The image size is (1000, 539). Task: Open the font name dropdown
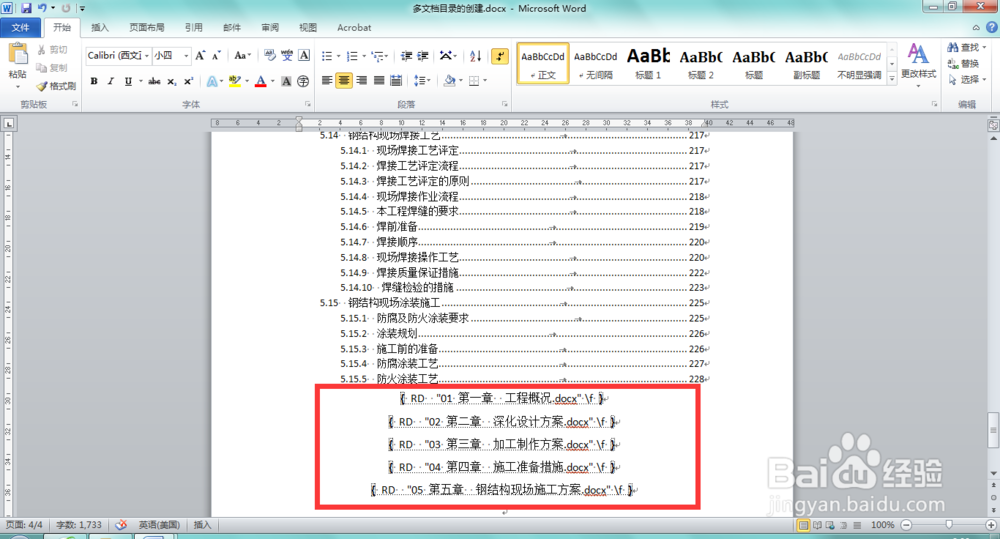click(x=147, y=55)
